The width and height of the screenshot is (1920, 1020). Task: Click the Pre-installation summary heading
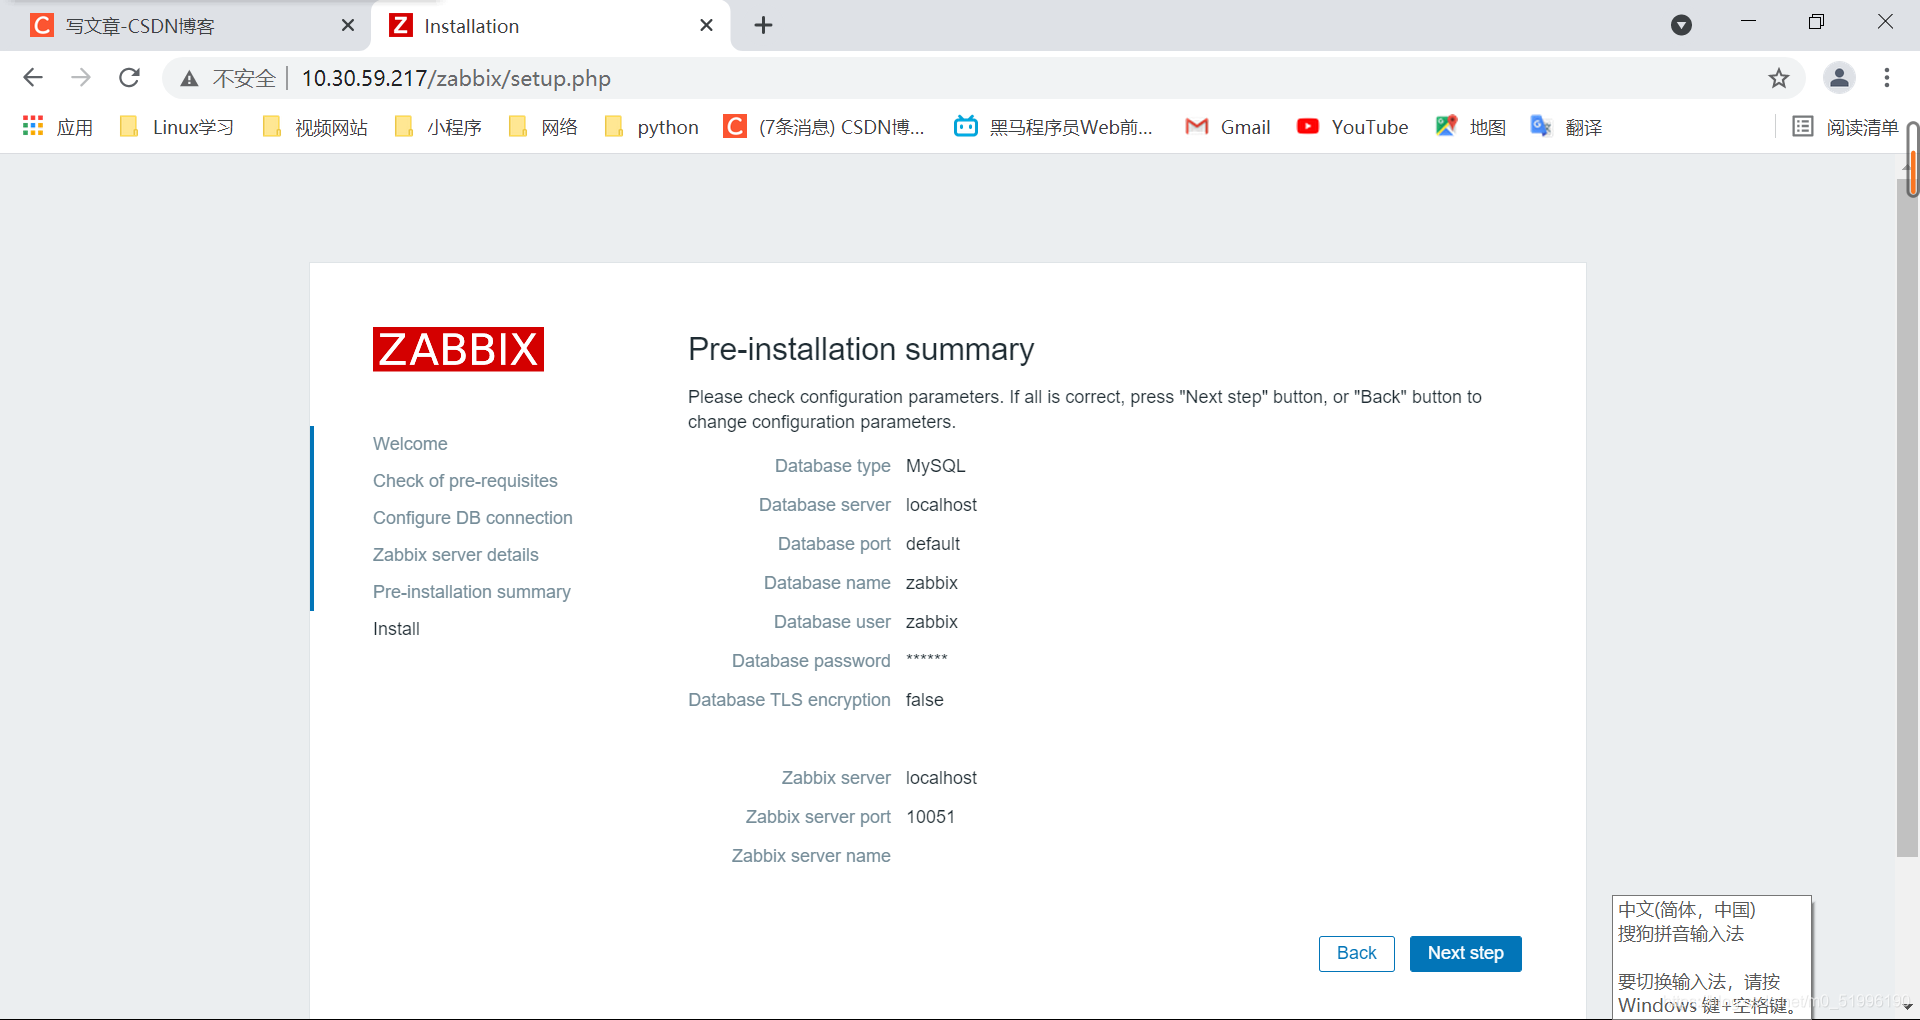tap(861, 349)
